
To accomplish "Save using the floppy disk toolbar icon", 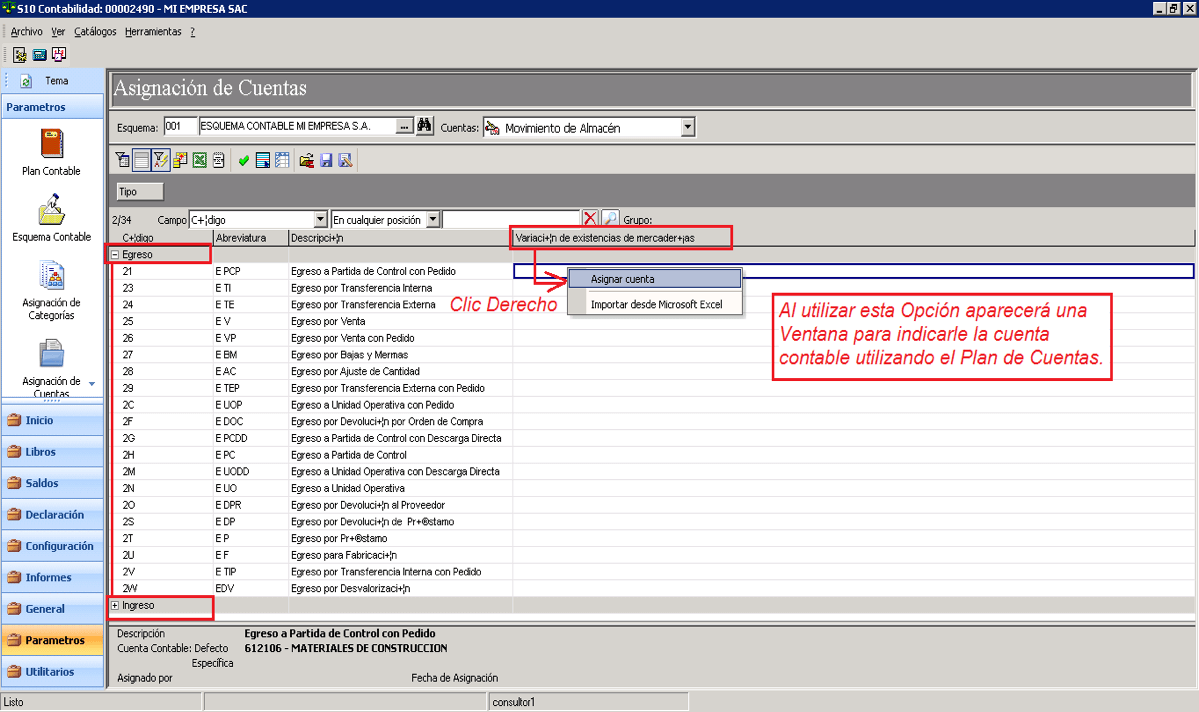I will coord(326,160).
